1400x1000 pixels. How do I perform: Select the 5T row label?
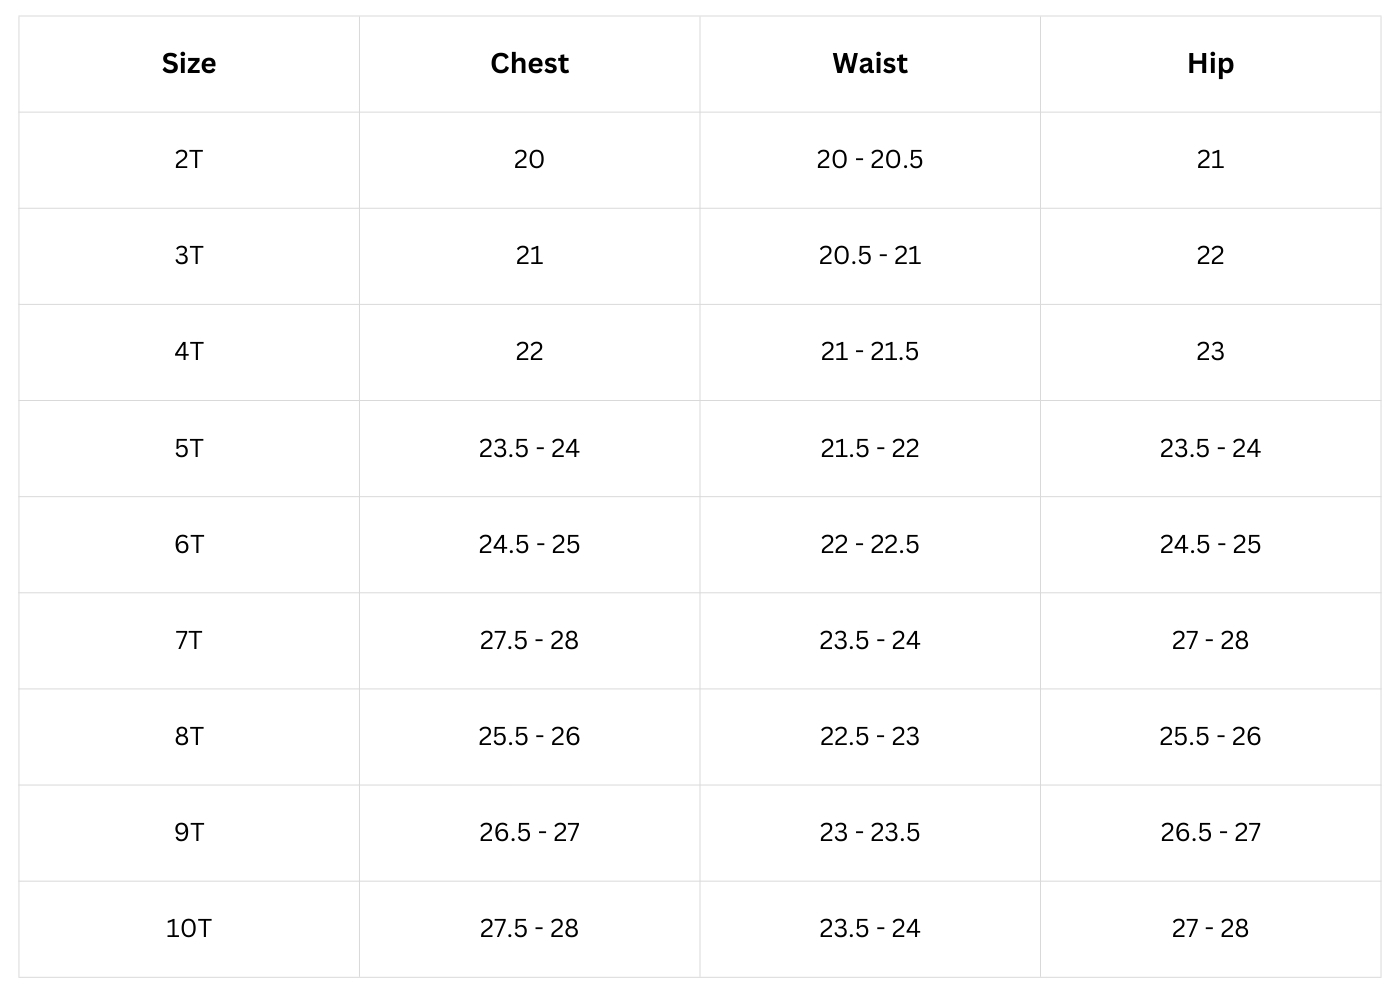tap(189, 448)
